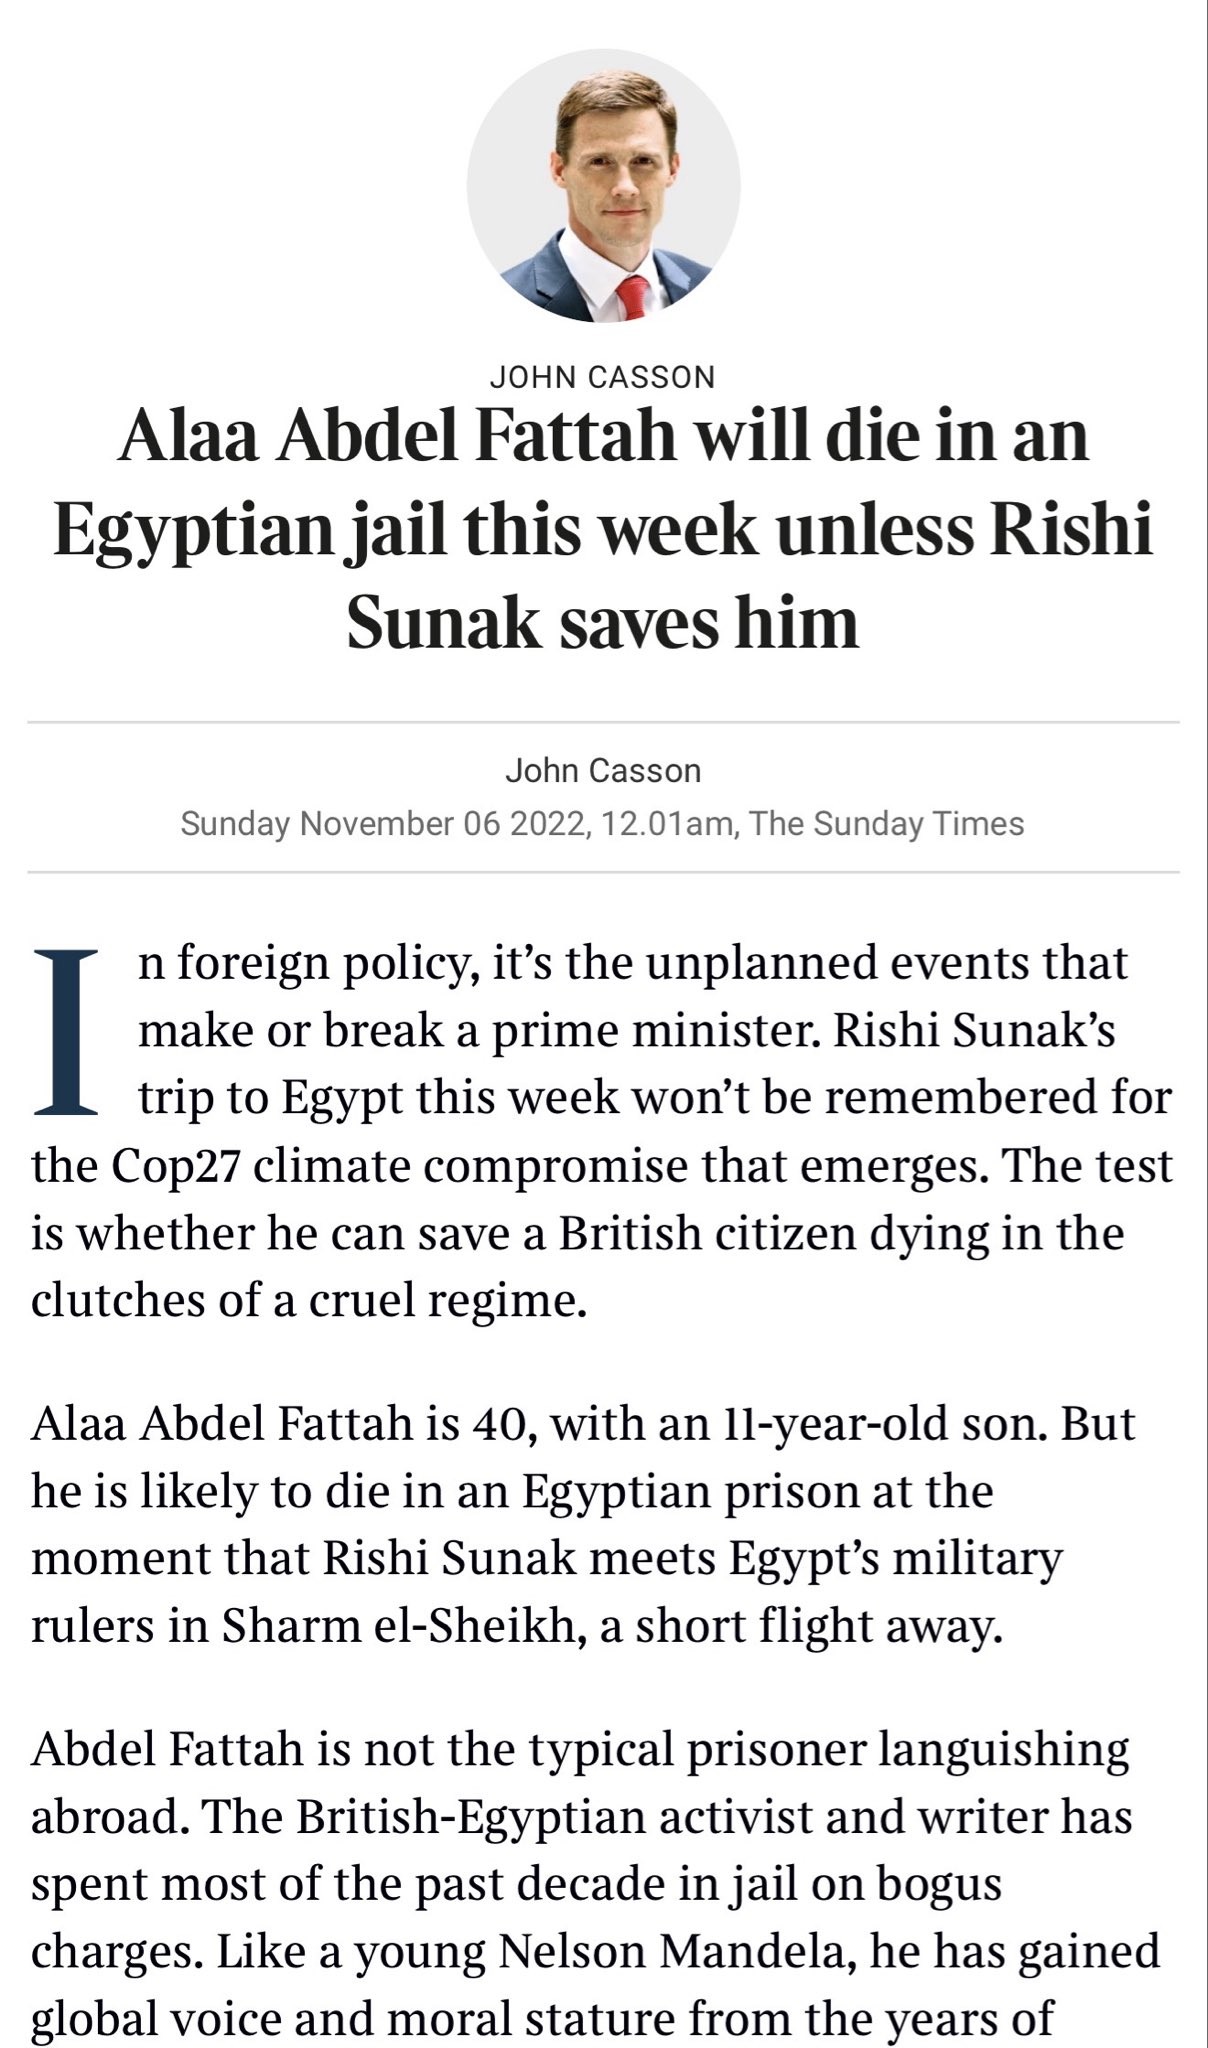1208x2048 pixels.
Task: Click the divider line below the dateline
Action: [603, 872]
